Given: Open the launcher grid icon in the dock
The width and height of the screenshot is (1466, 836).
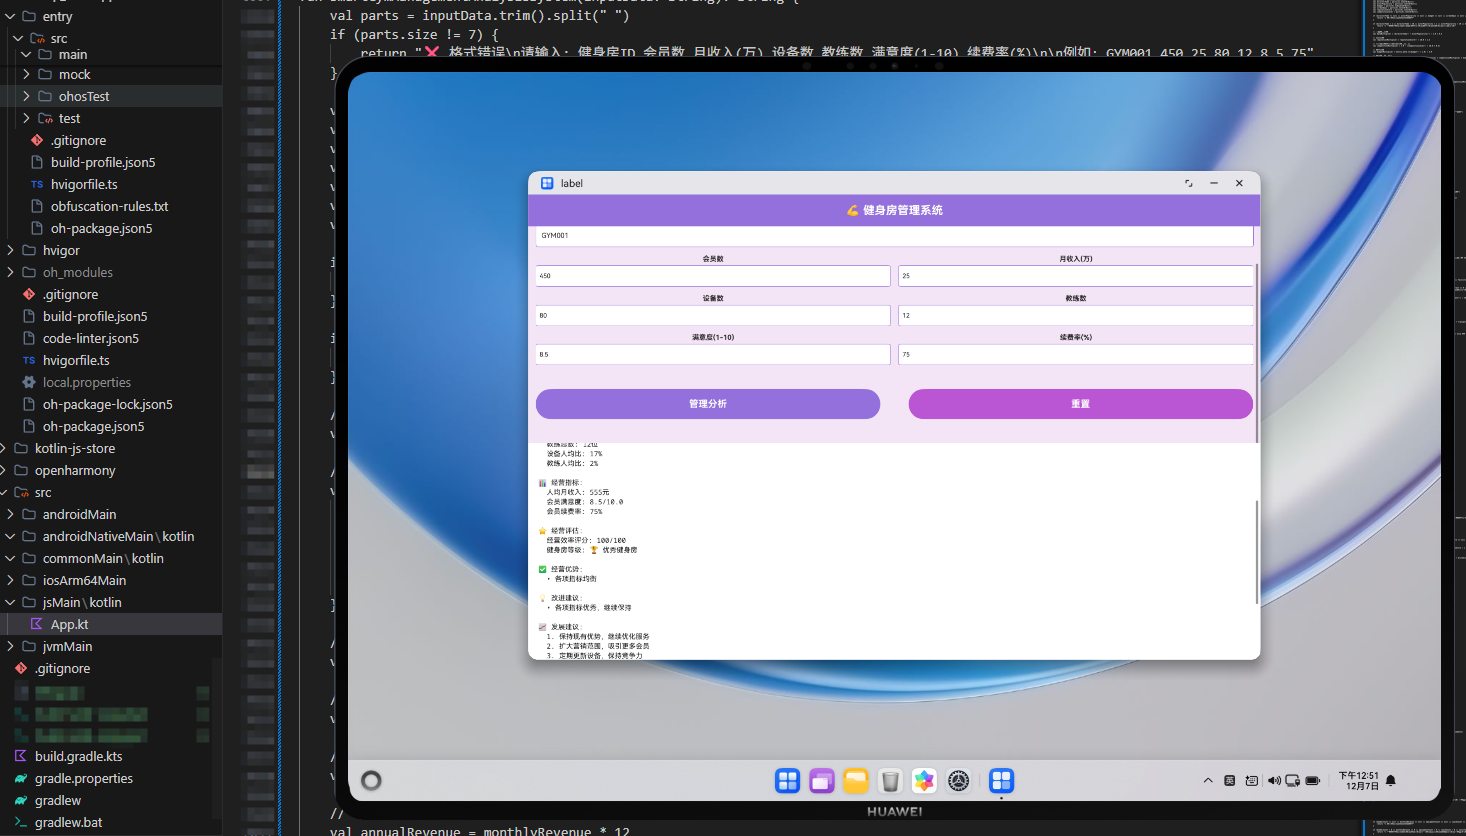Looking at the screenshot, I should [x=787, y=781].
